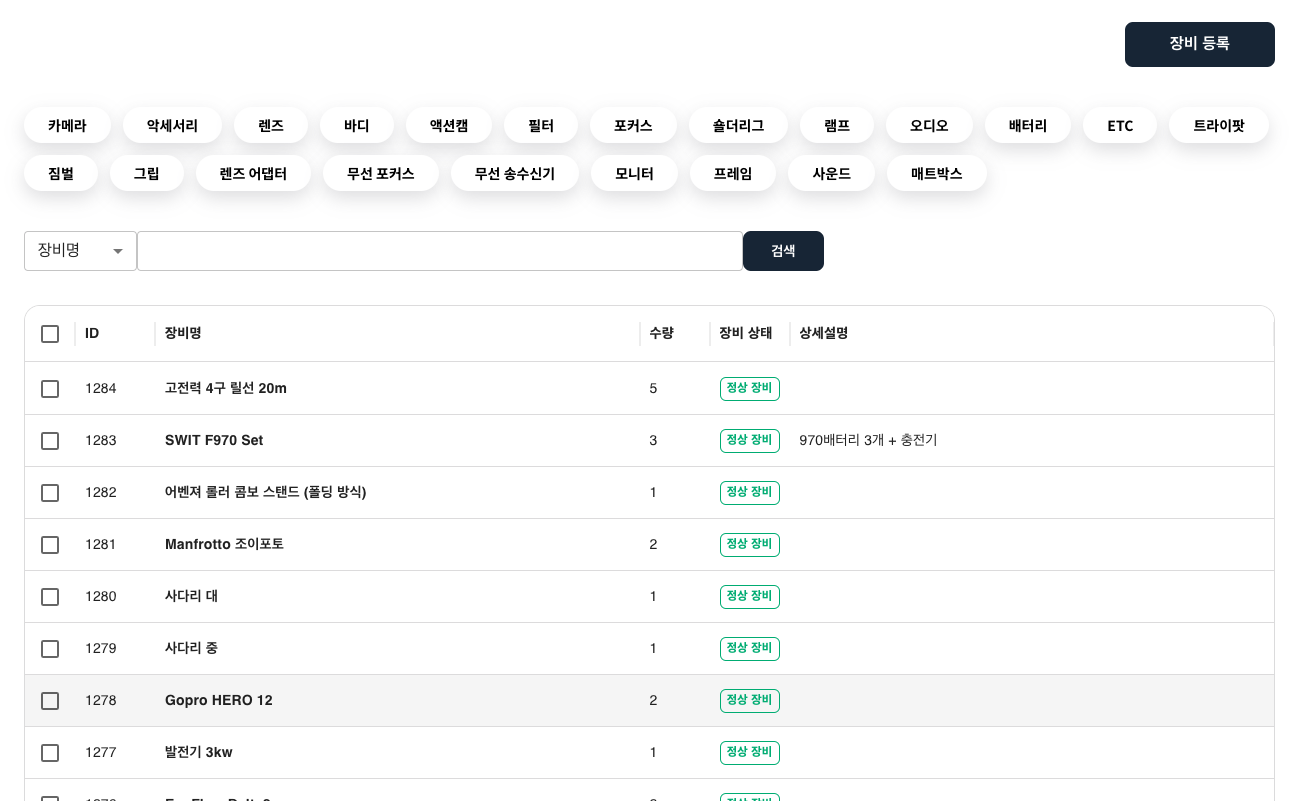Pick the 매트박스 category filter

pyautogui.click(x=936, y=174)
